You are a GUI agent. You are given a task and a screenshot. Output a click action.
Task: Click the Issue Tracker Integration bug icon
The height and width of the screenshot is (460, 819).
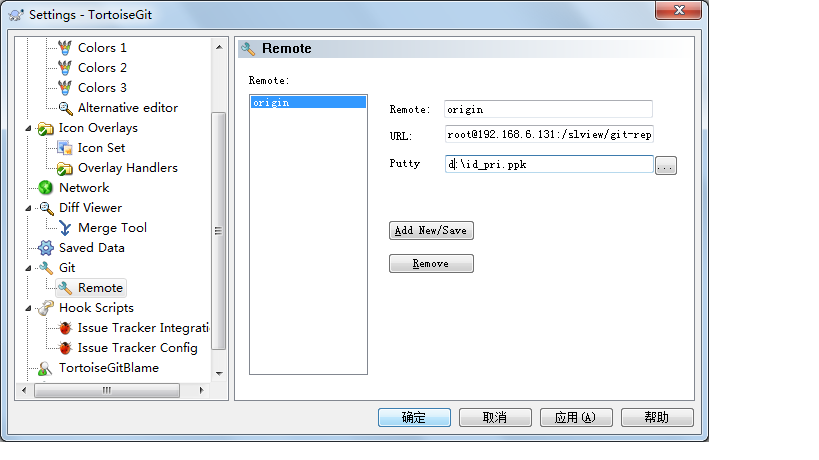click(65, 328)
